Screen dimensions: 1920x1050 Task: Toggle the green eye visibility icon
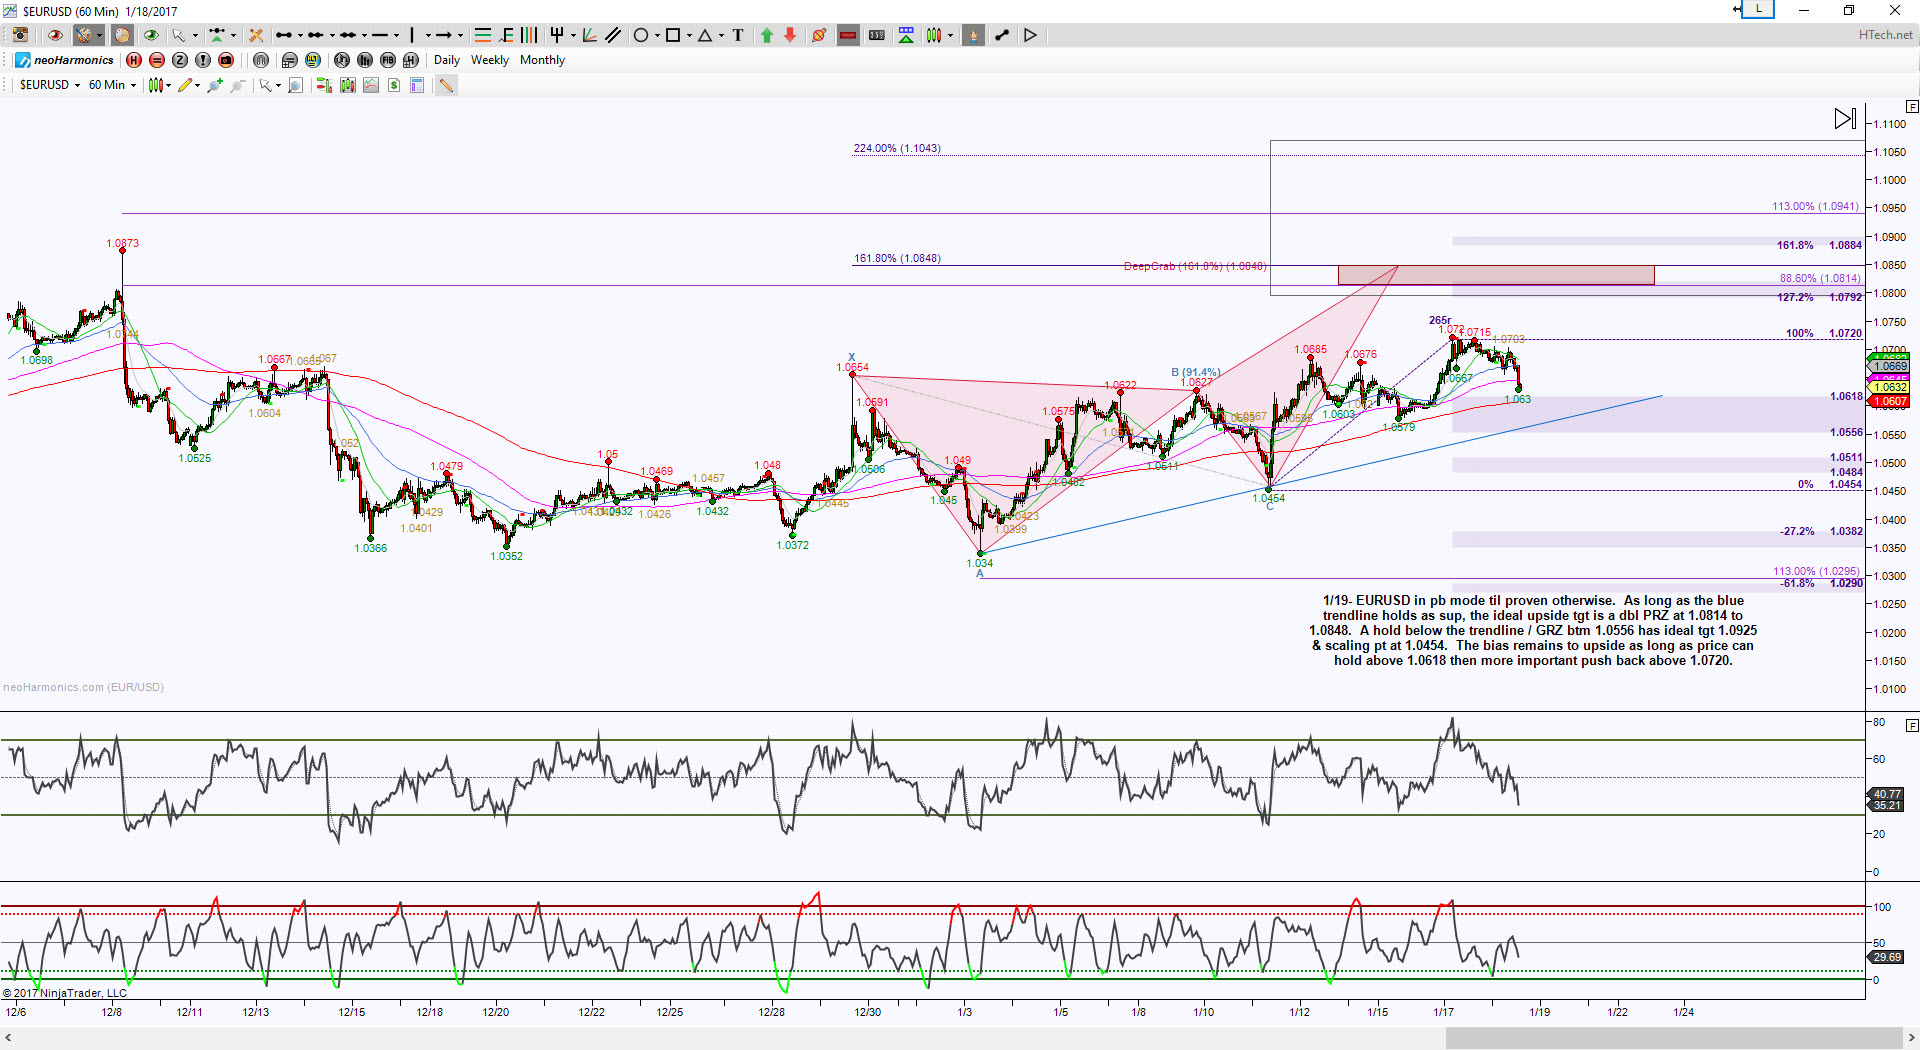click(x=151, y=35)
